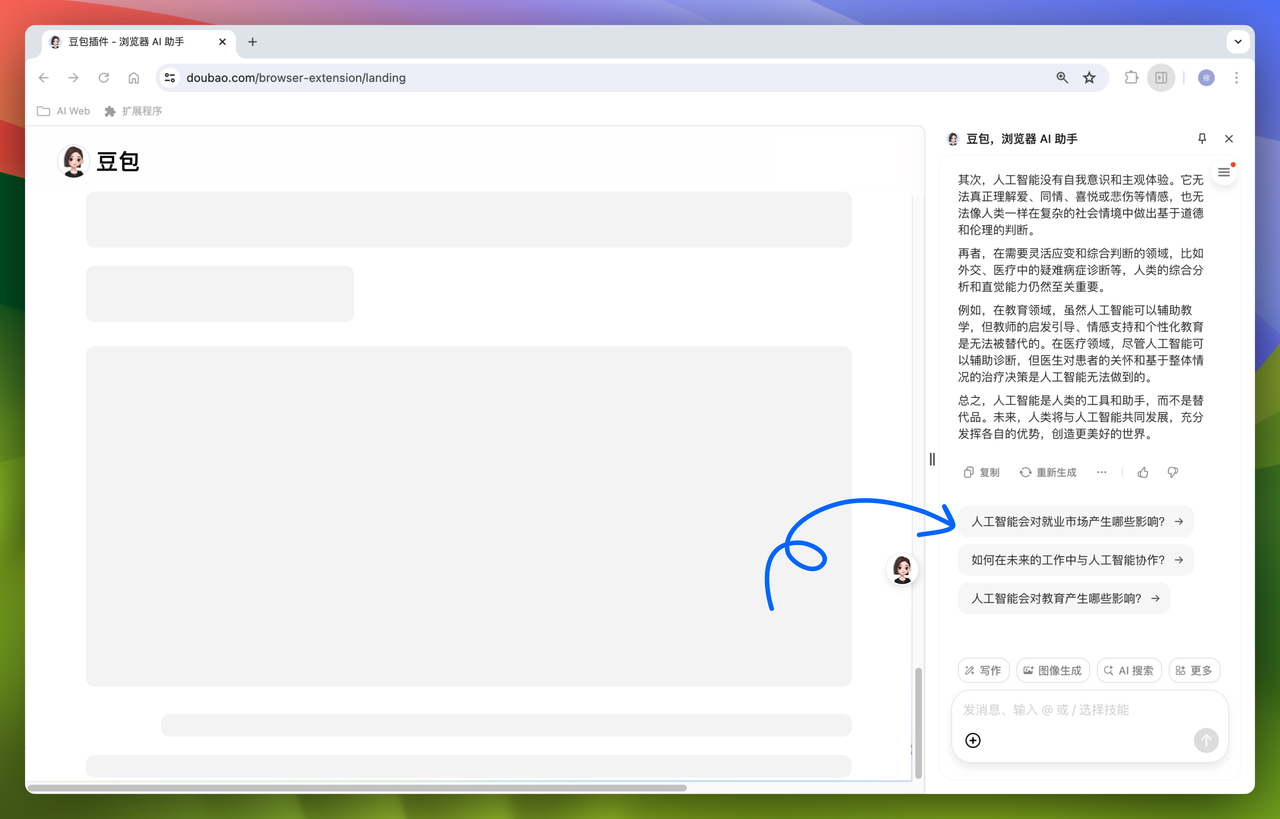Open the 扩展程序 bookmark
The image size is (1280, 819).
(133, 111)
